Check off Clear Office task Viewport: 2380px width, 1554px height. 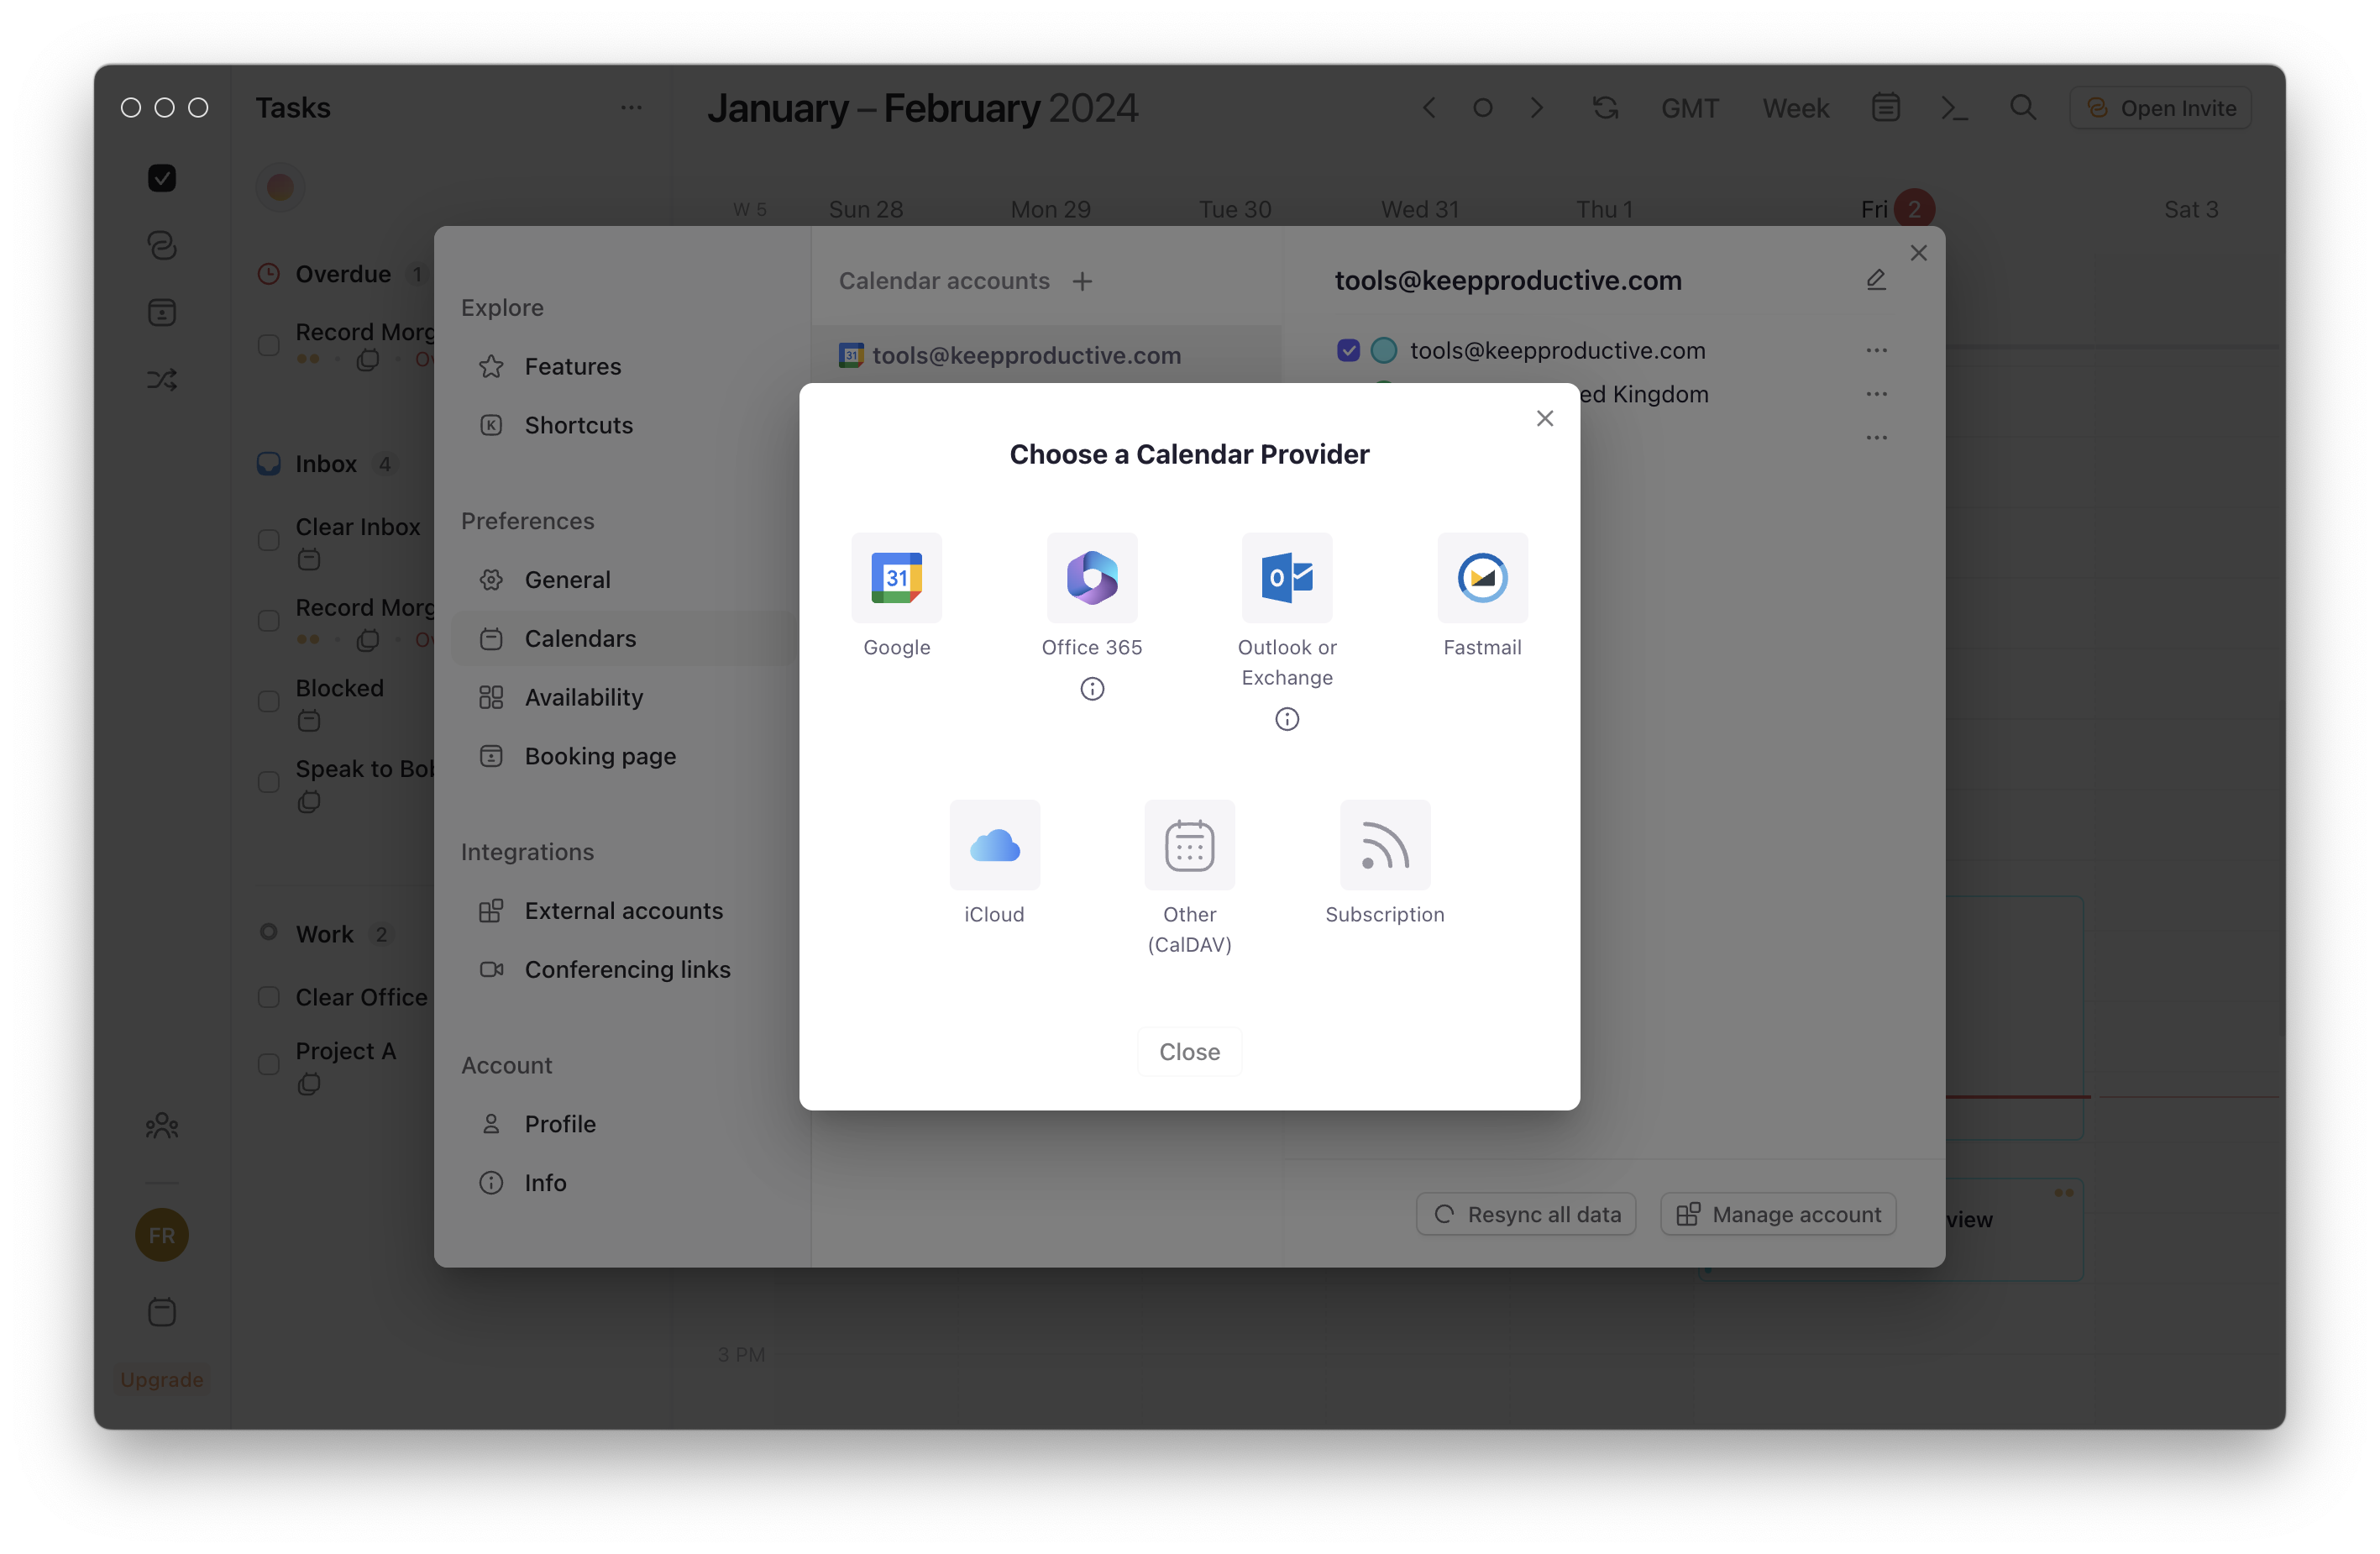click(269, 997)
